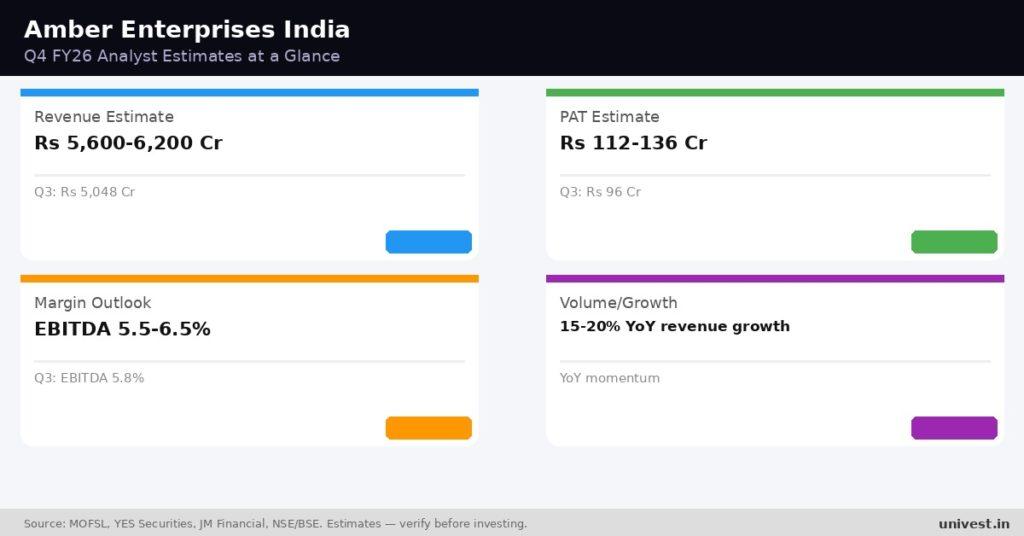Click the EBITDA 5.5-6.5% value
The height and width of the screenshot is (536, 1024).
(x=123, y=329)
